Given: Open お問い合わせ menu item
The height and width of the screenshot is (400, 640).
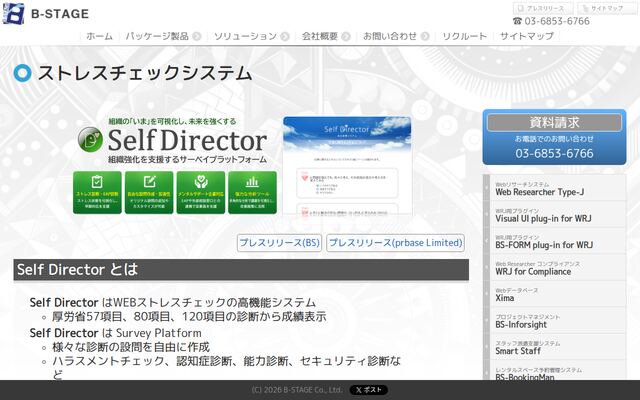Looking at the screenshot, I should [390, 36].
